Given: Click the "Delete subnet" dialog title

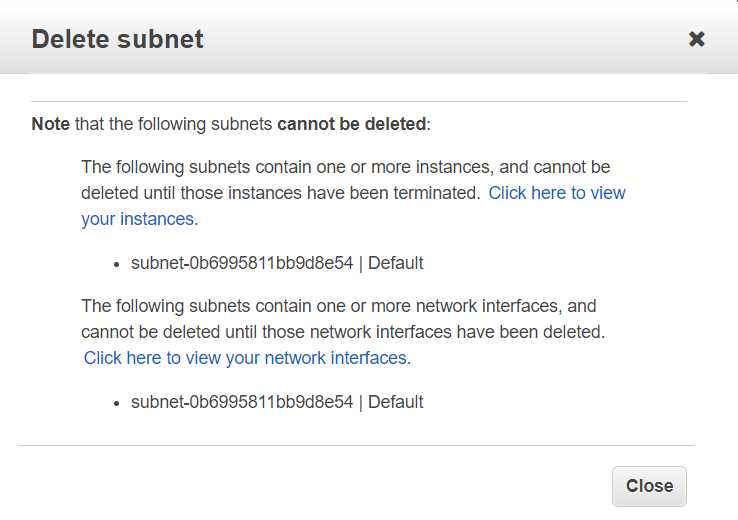Looking at the screenshot, I should tap(118, 39).
